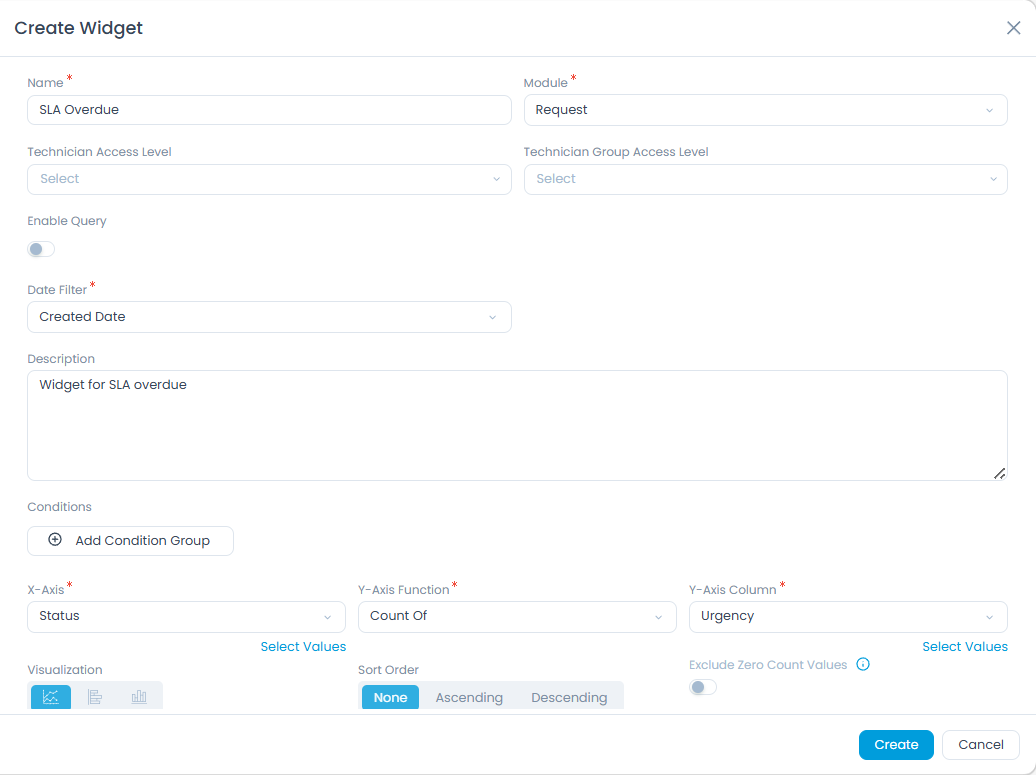Expand the Technician Access Level dropdown
The height and width of the screenshot is (775, 1036).
(269, 178)
